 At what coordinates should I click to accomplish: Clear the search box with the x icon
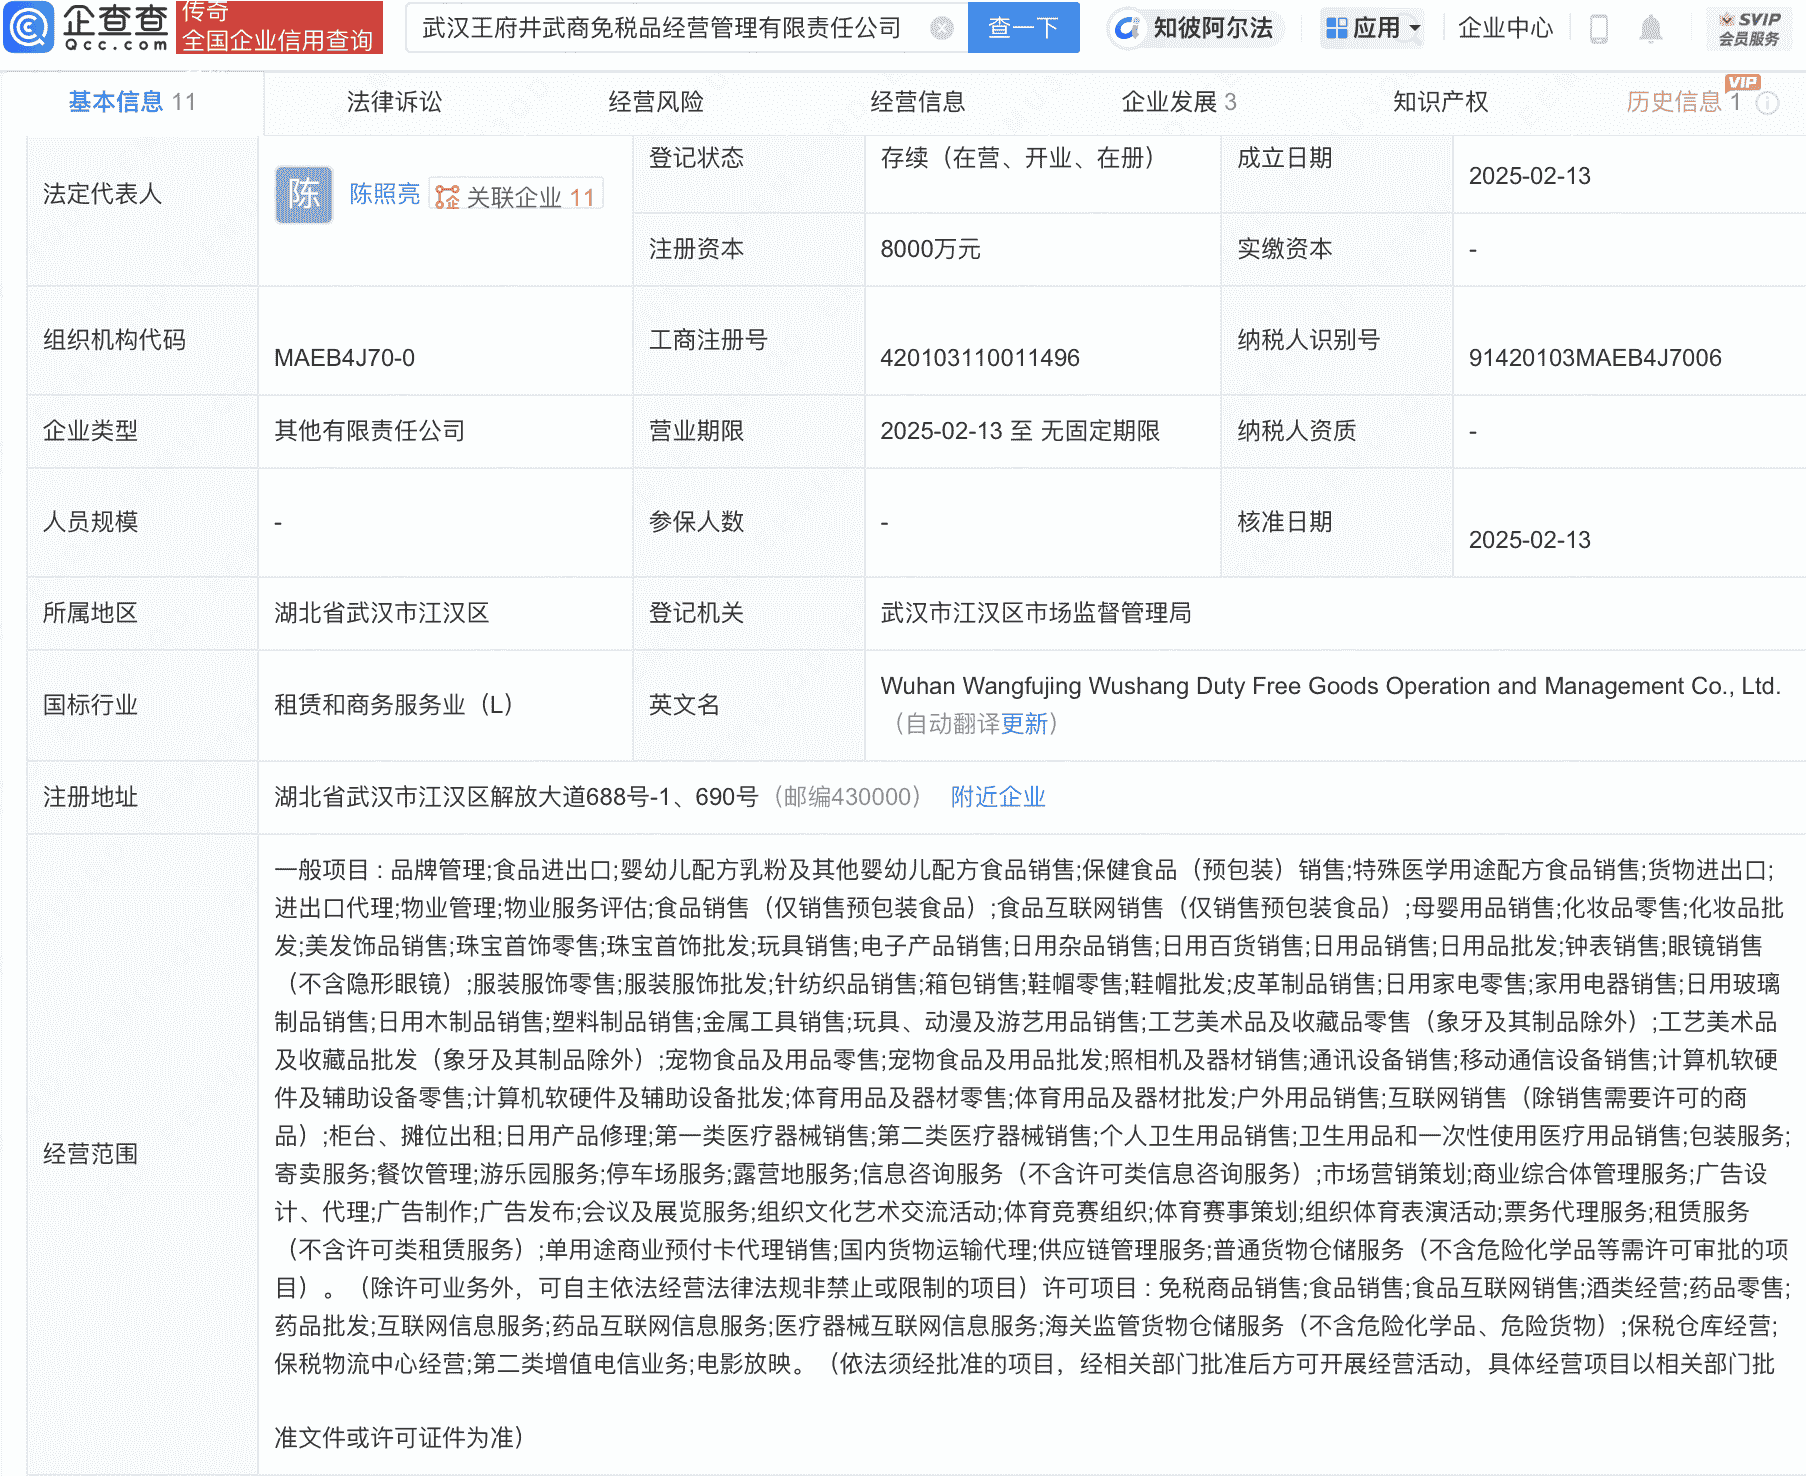coord(938,28)
